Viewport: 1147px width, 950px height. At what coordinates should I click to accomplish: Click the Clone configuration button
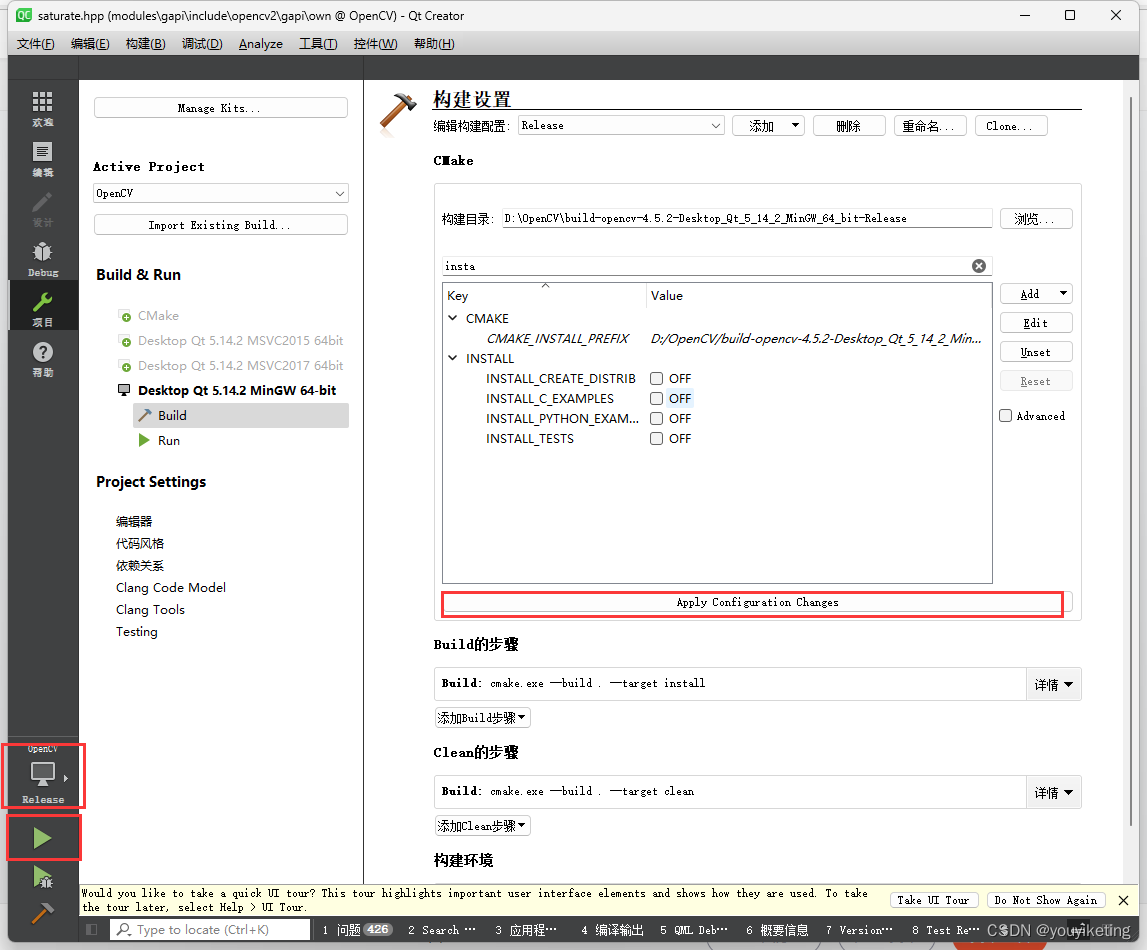click(1011, 126)
